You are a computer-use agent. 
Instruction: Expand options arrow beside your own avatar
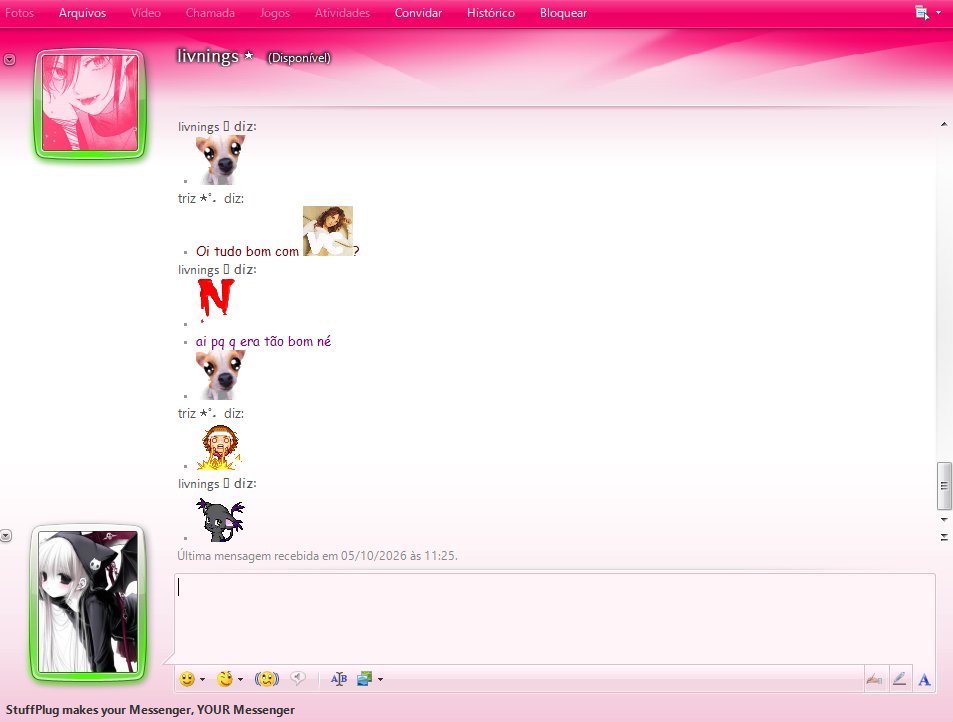pos(5,535)
